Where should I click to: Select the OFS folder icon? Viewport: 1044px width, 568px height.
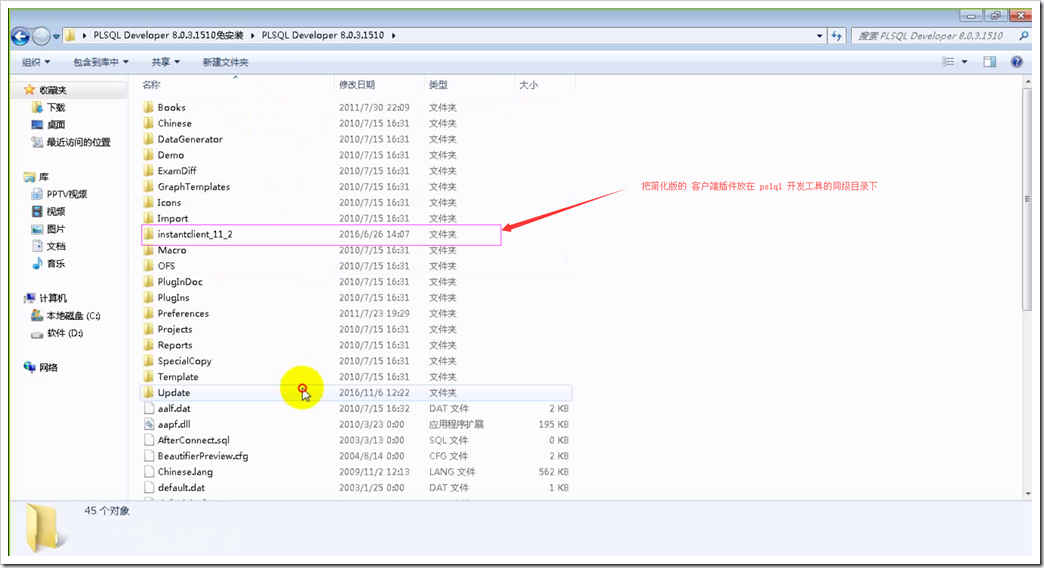(x=148, y=266)
